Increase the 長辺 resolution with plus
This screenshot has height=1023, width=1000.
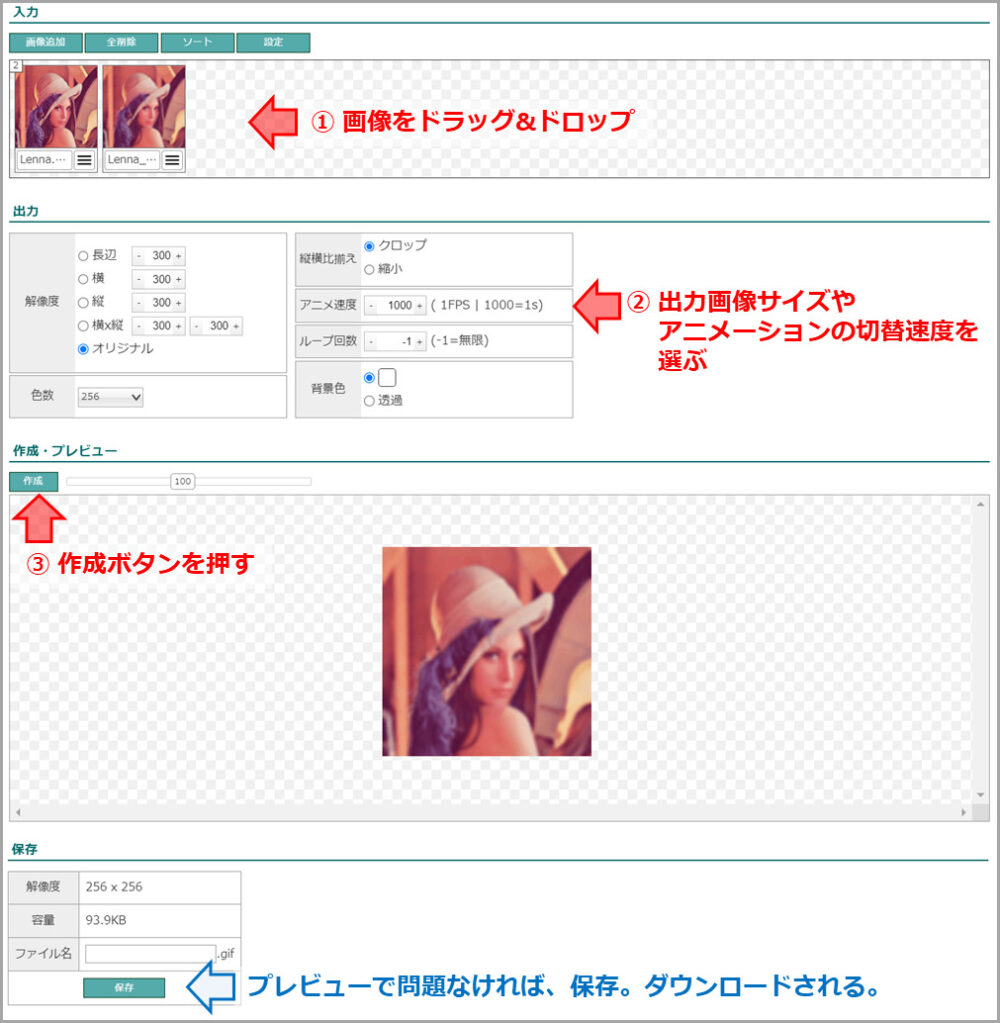178,256
